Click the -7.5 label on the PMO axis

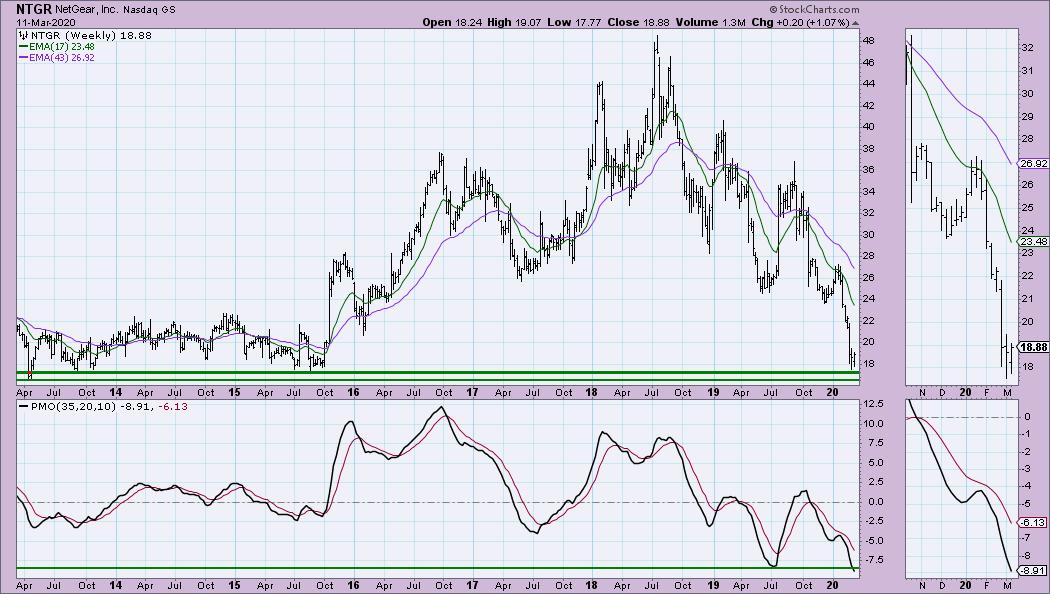[875, 560]
